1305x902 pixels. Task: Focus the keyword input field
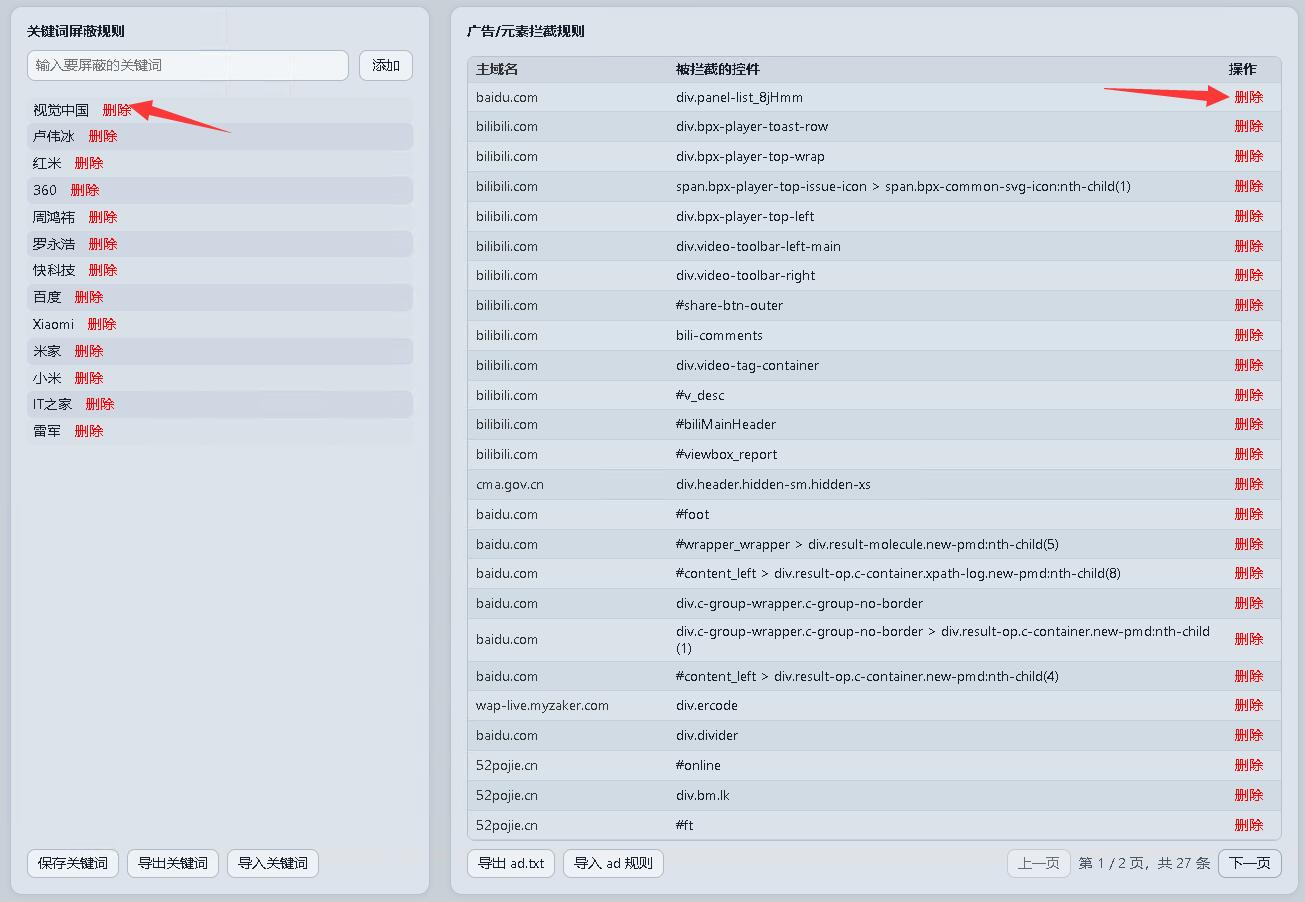tap(188, 66)
